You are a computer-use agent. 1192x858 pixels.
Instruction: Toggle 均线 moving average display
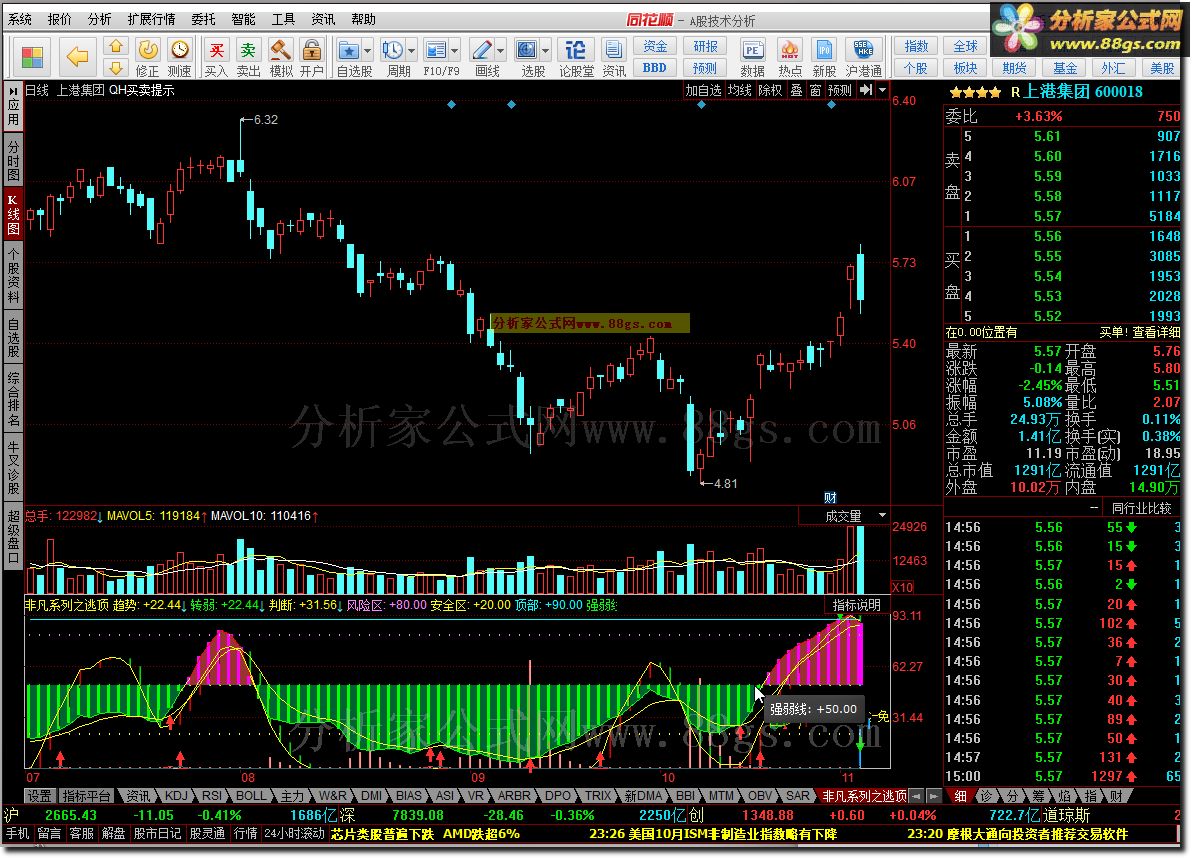click(740, 90)
